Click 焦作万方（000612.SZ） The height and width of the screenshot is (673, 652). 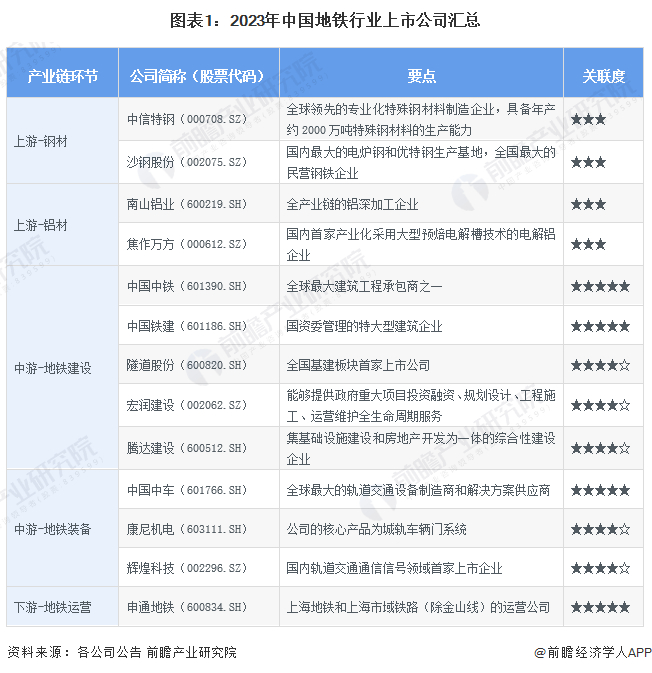click(x=187, y=244)
